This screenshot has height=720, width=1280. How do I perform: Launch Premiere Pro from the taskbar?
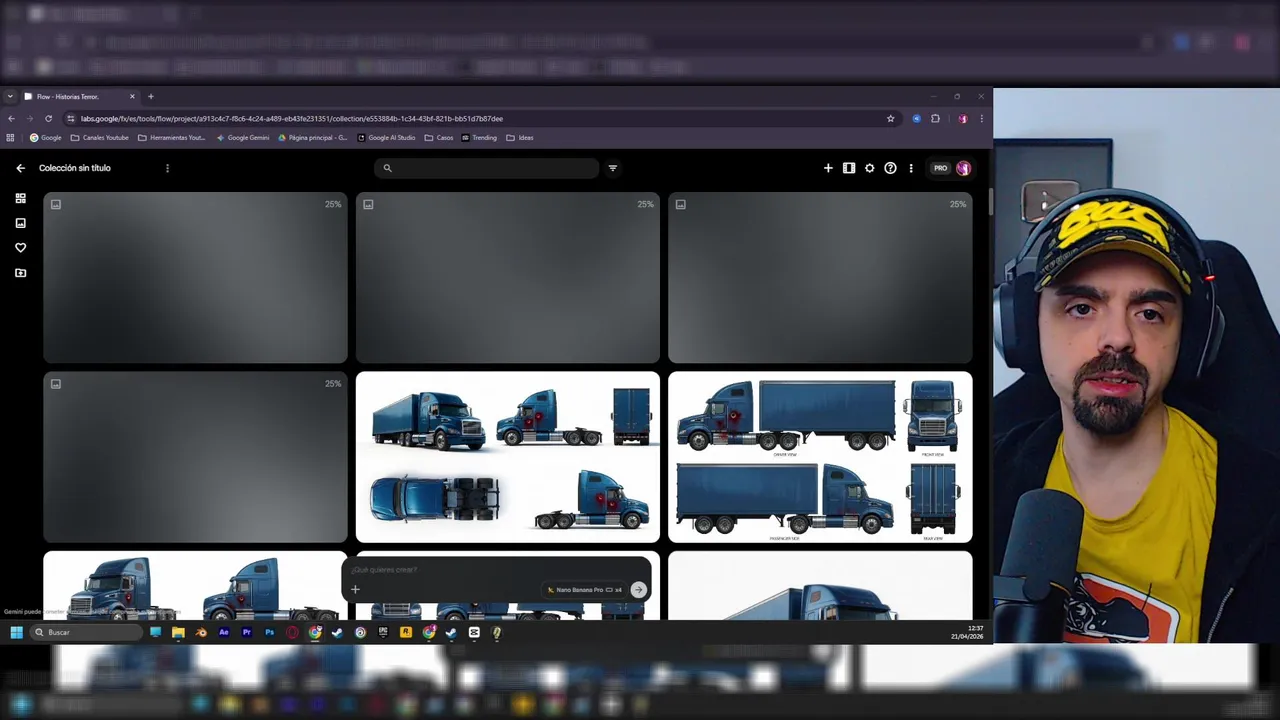click(x=247, y=632)
